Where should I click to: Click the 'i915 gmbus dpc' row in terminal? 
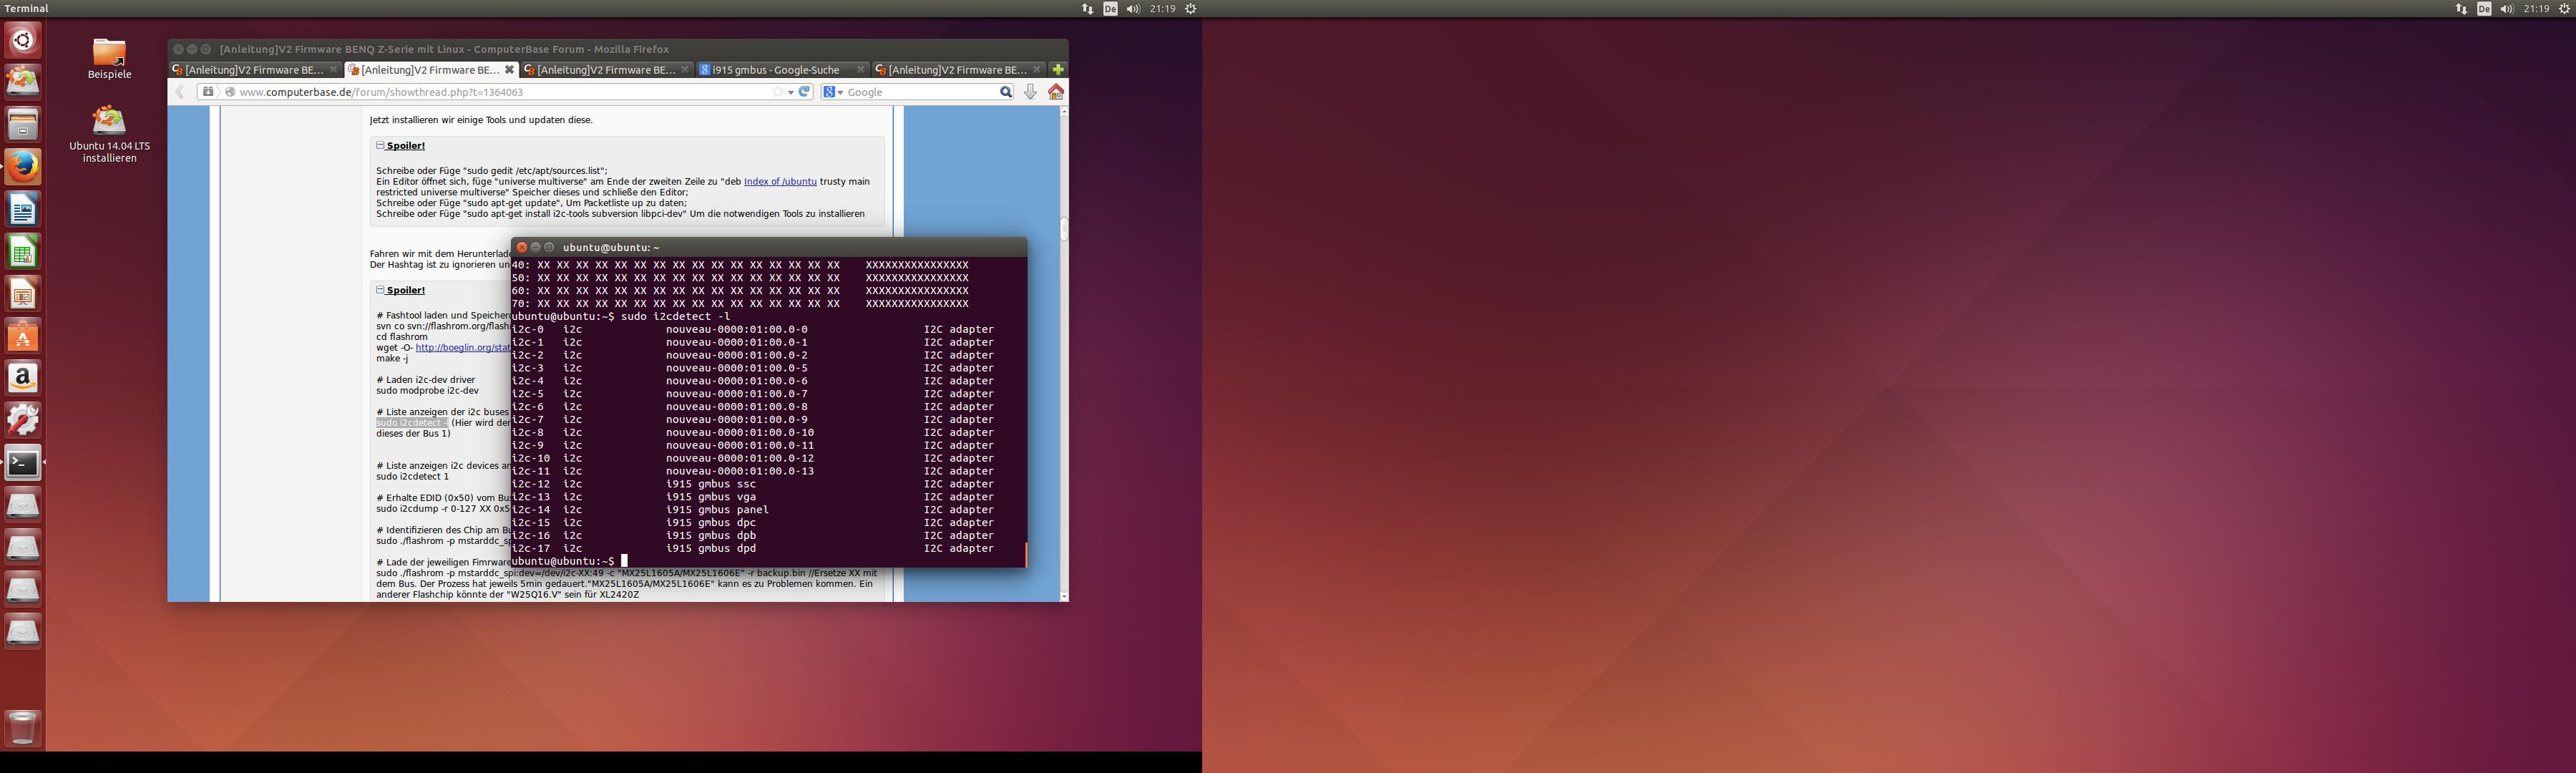click(753, 523)
